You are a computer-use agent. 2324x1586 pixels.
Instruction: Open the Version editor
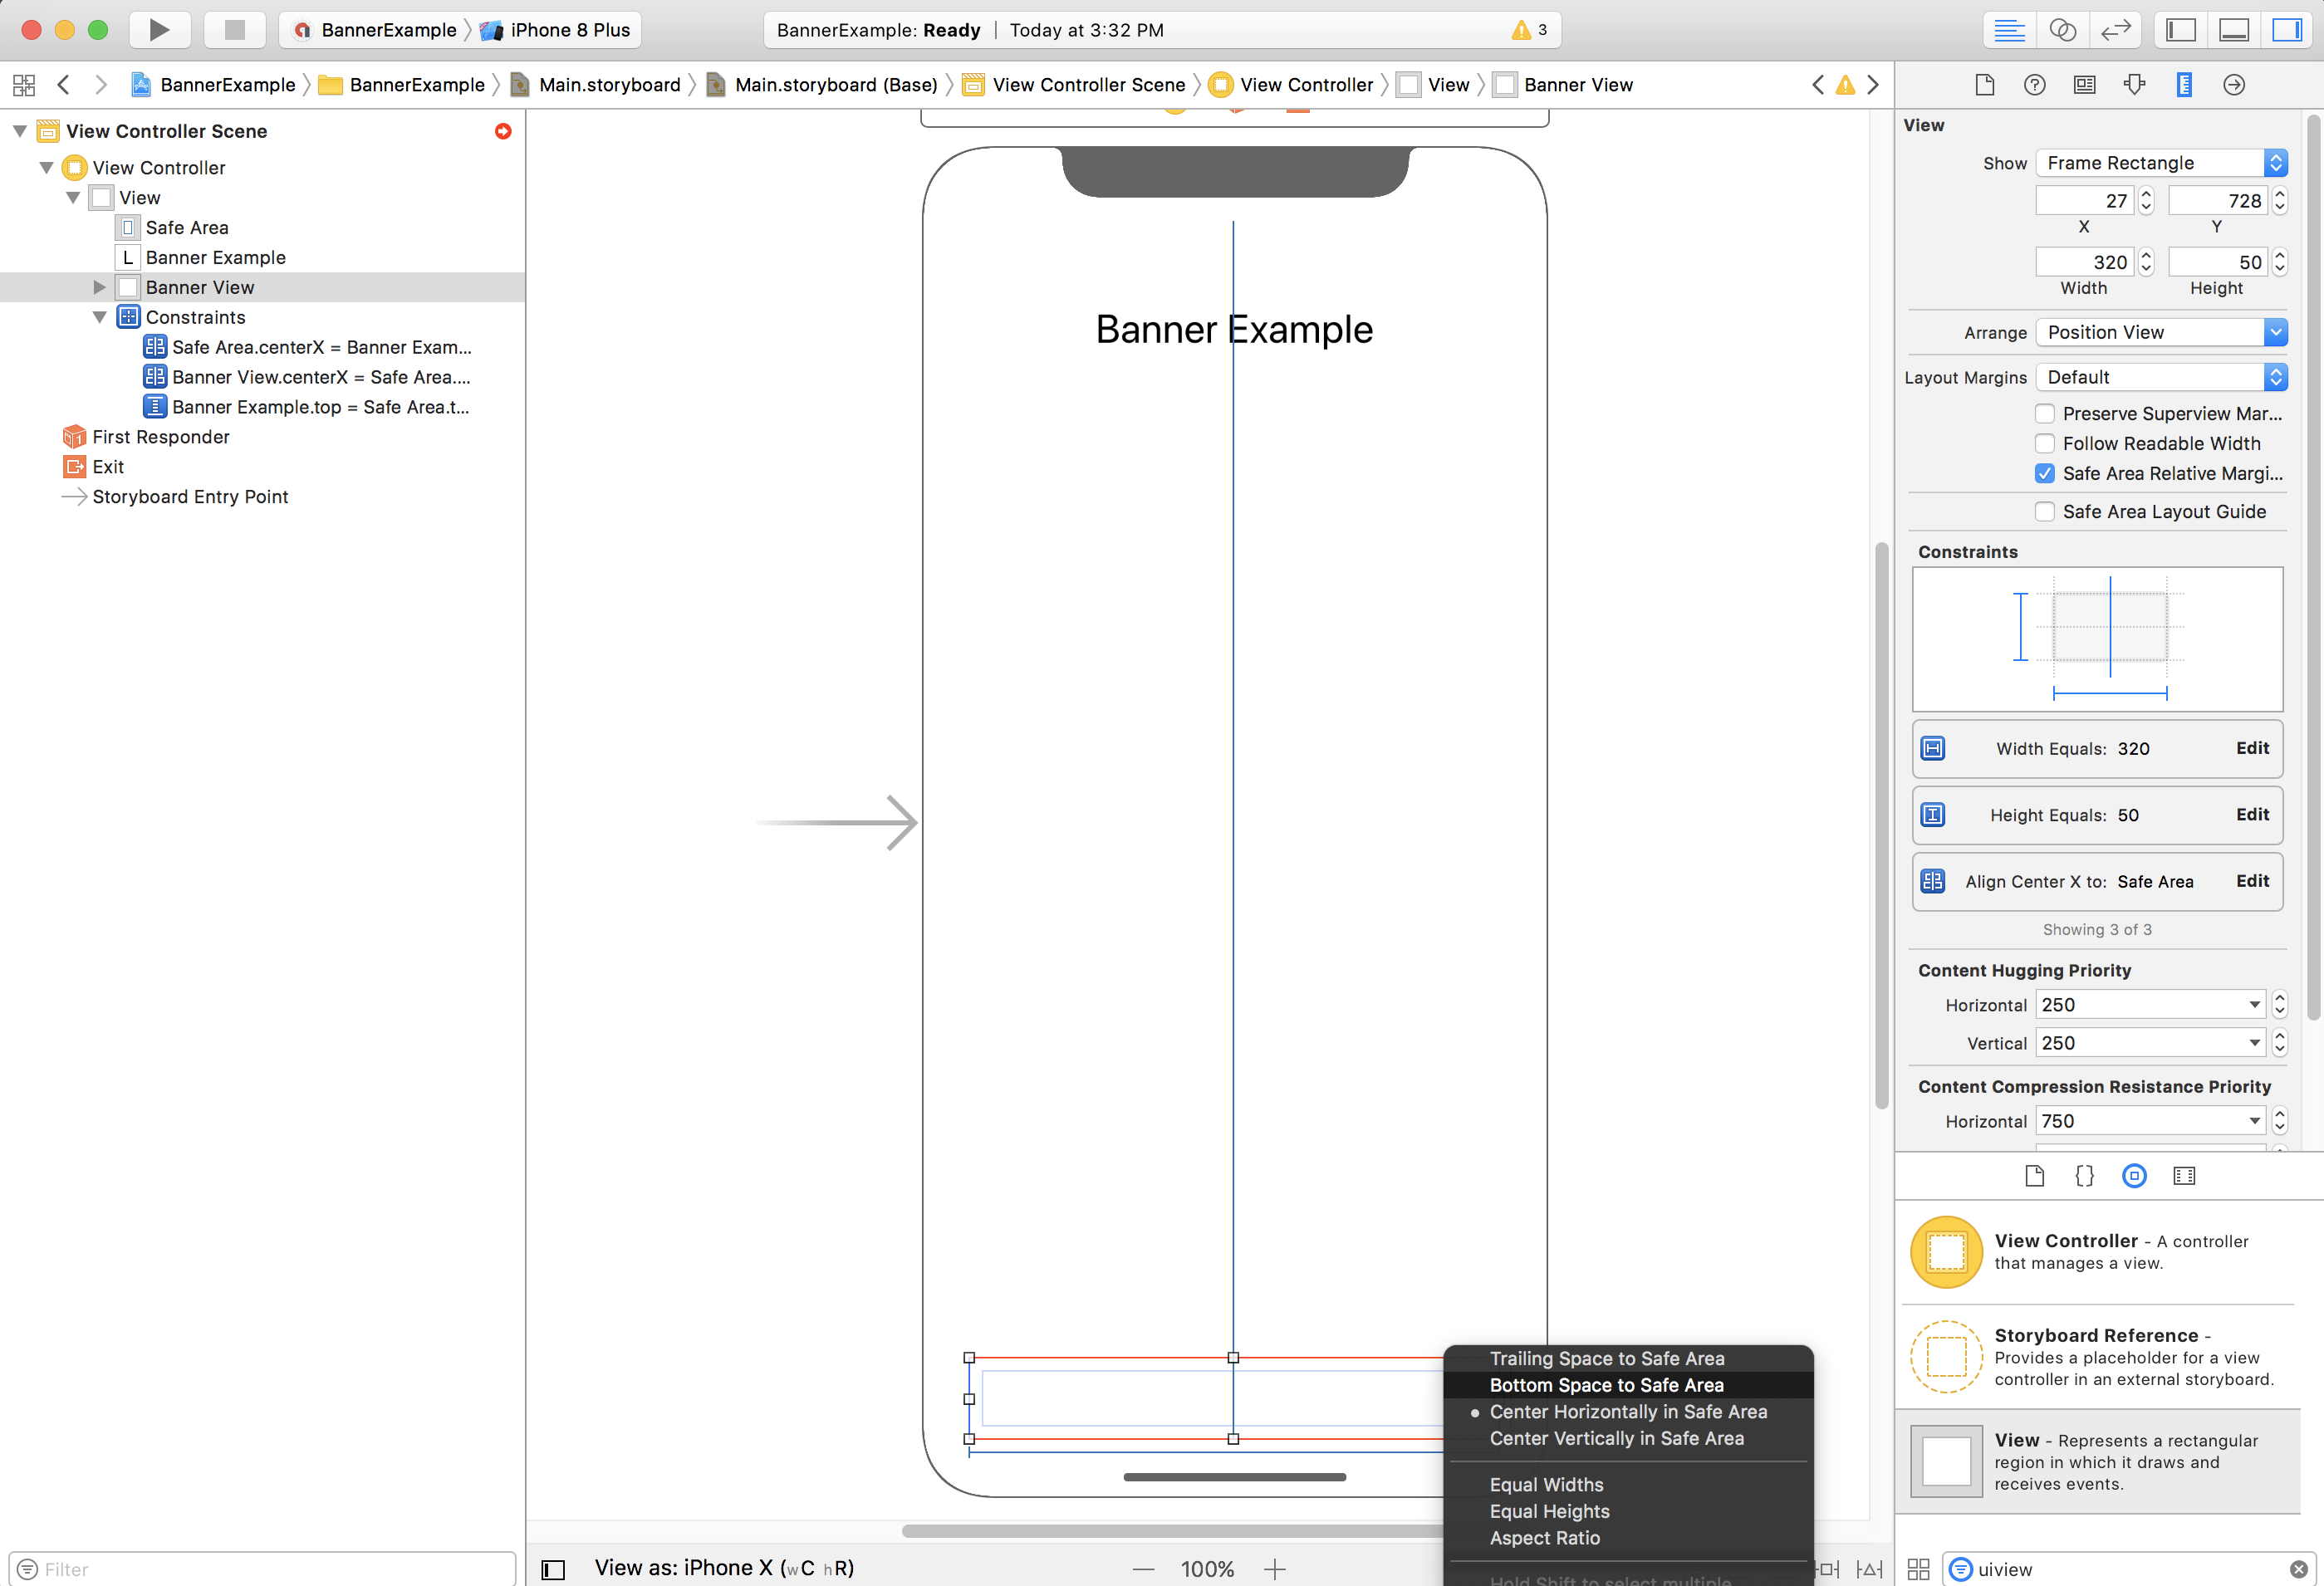2115,30
